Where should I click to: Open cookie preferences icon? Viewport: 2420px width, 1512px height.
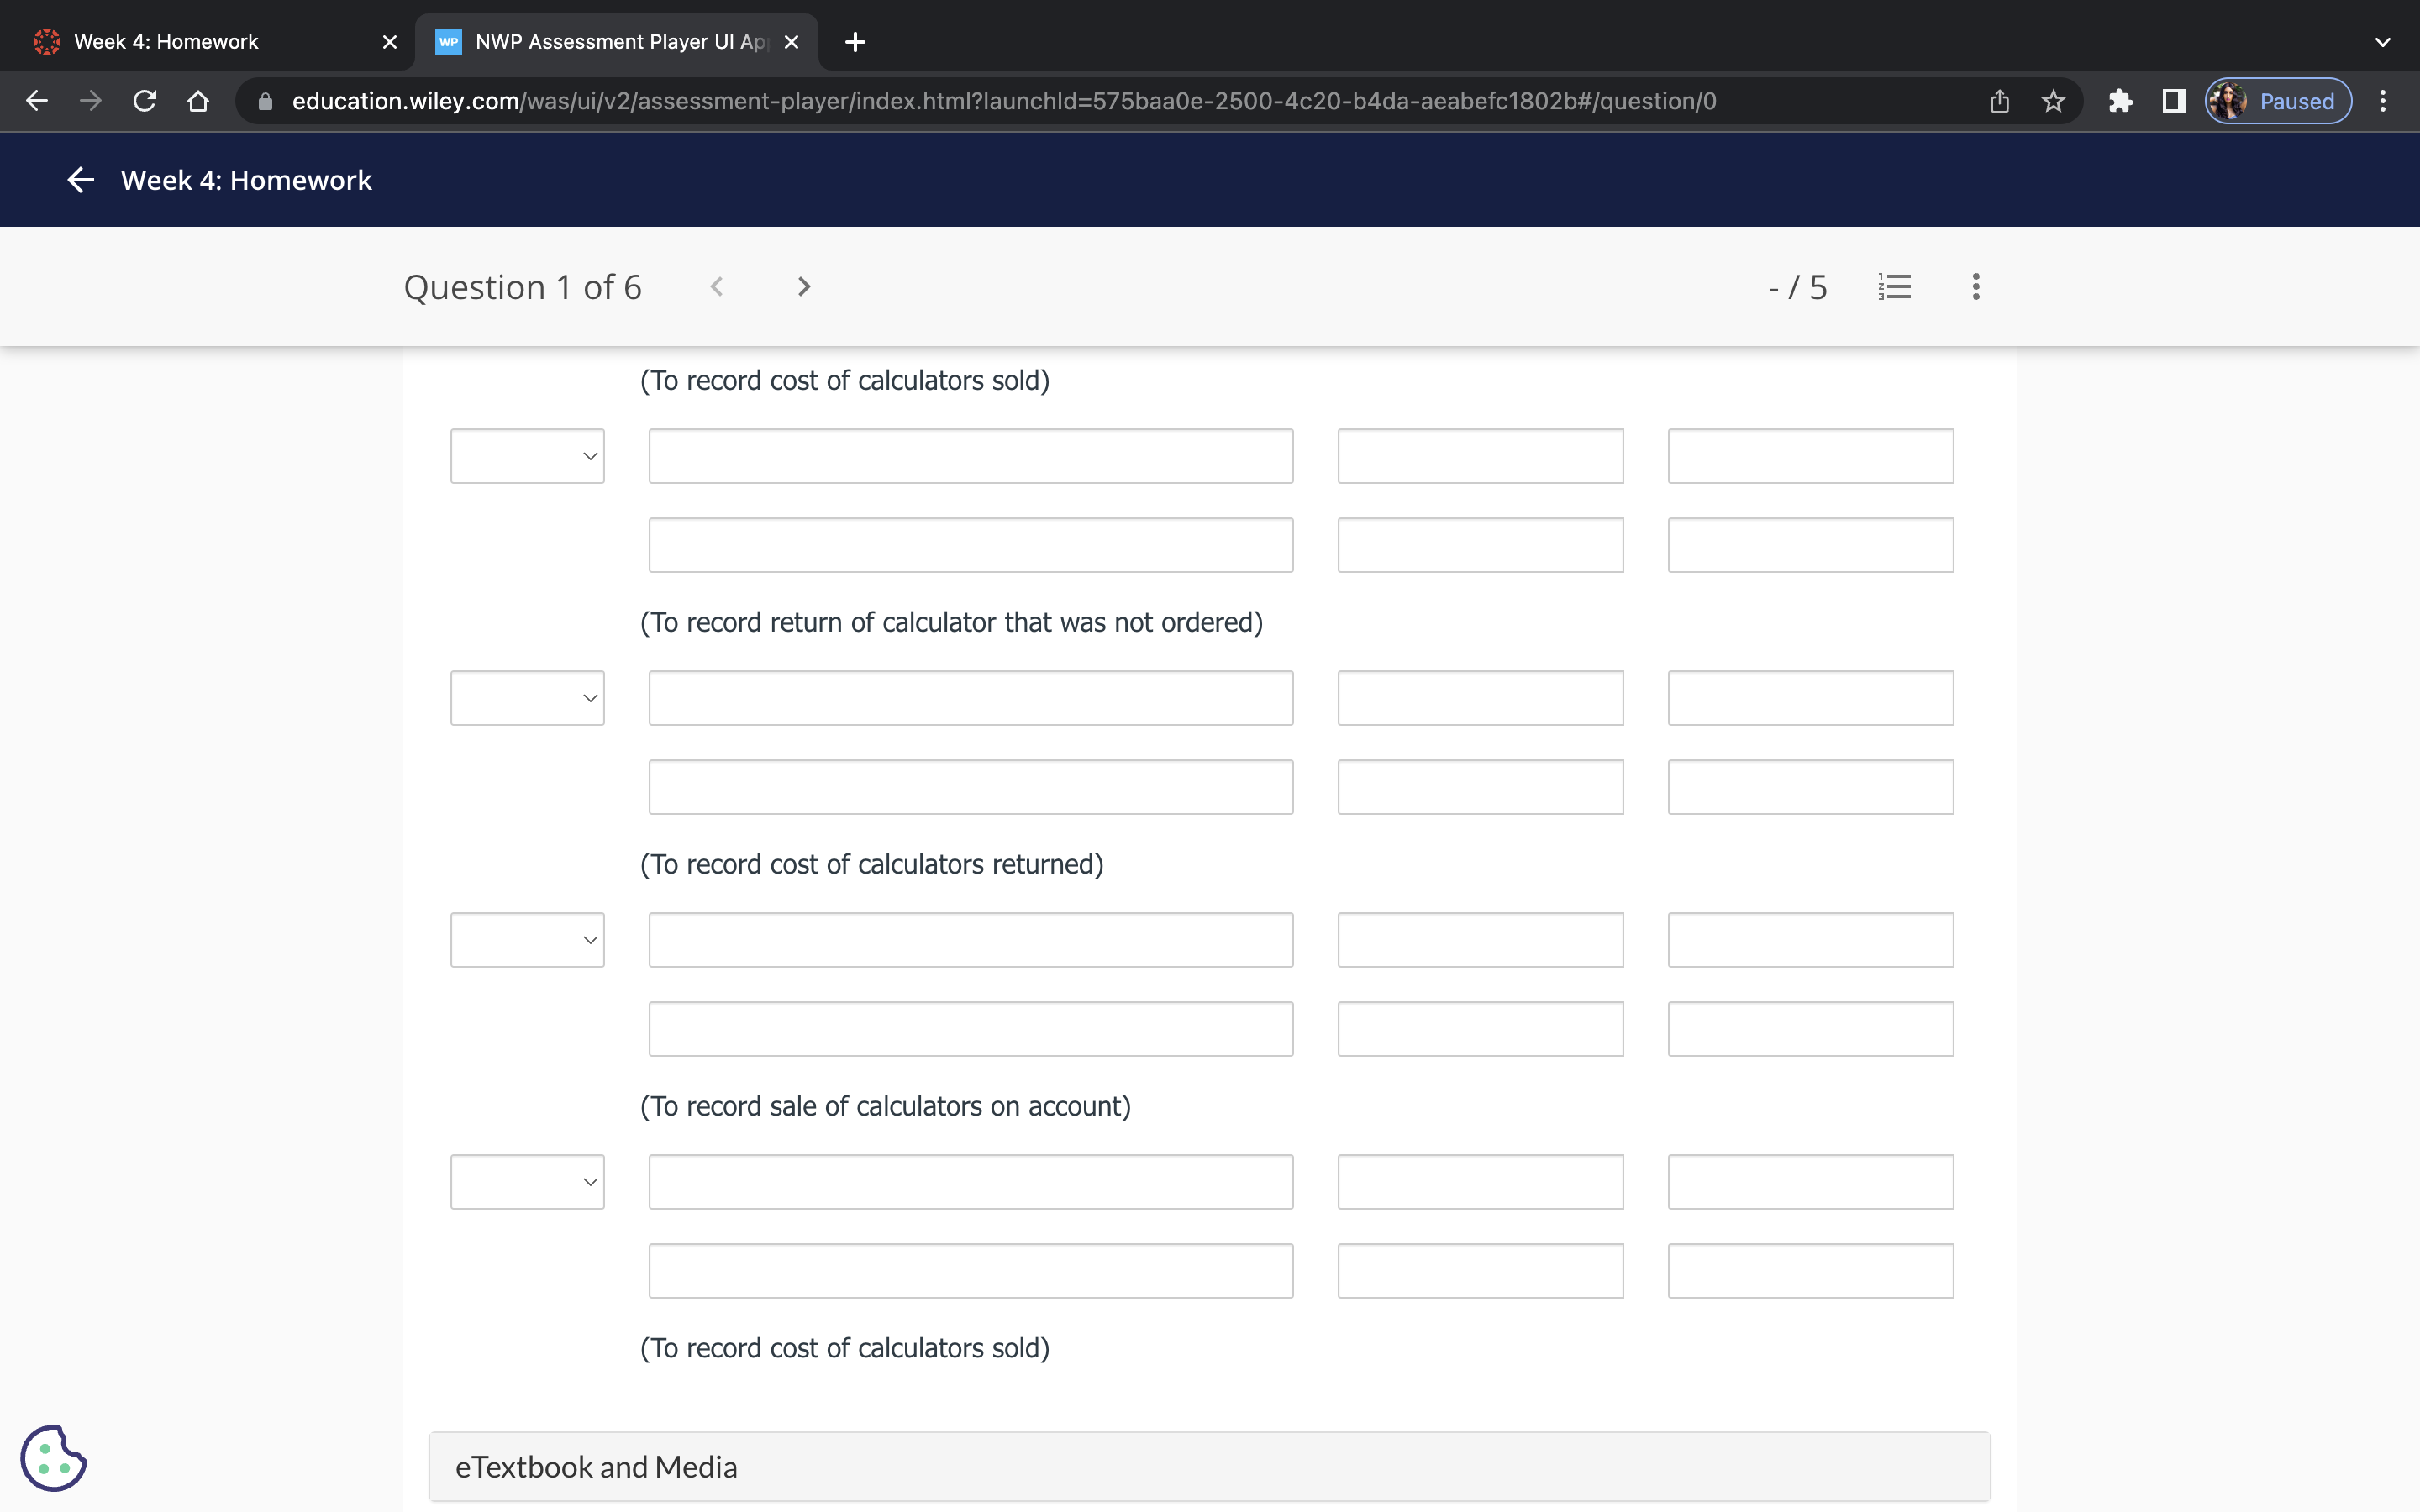[x=53, y=1458]
